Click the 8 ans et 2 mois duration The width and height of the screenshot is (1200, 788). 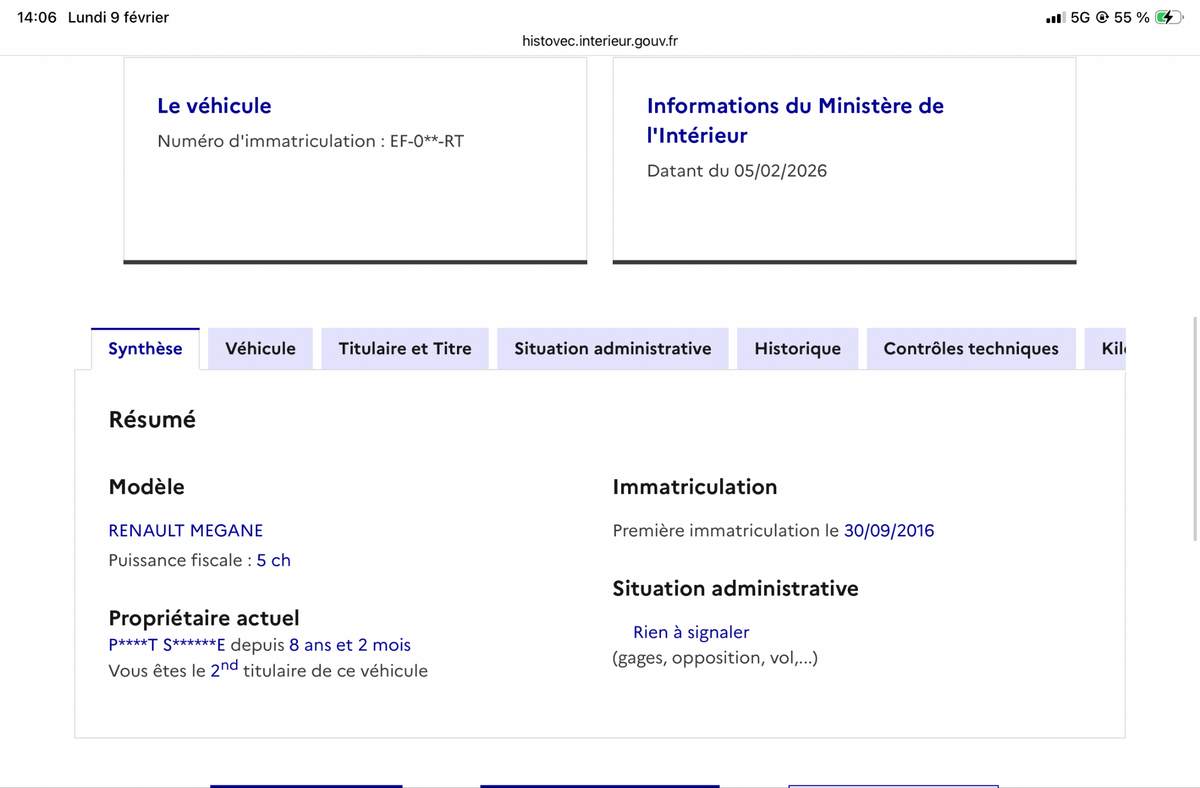click(350, 646)
